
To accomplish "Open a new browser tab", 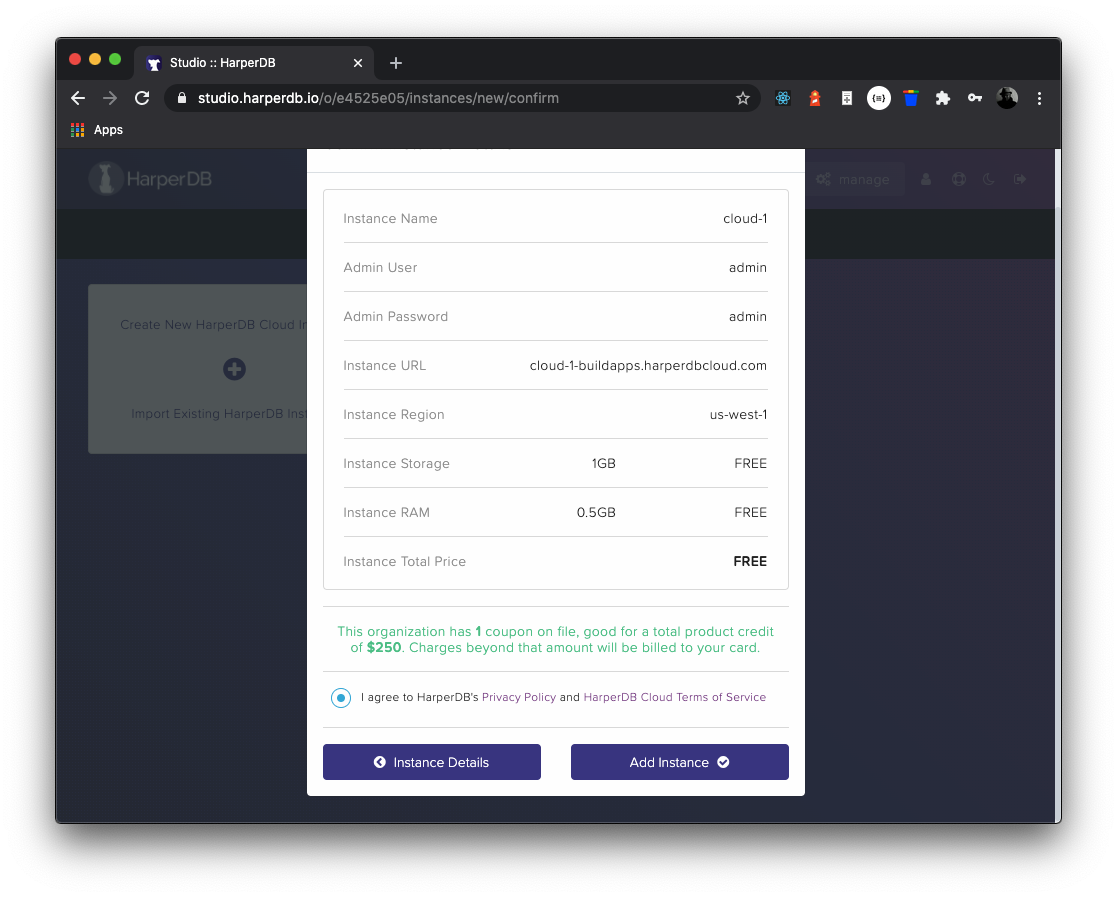I will (396, 63).
